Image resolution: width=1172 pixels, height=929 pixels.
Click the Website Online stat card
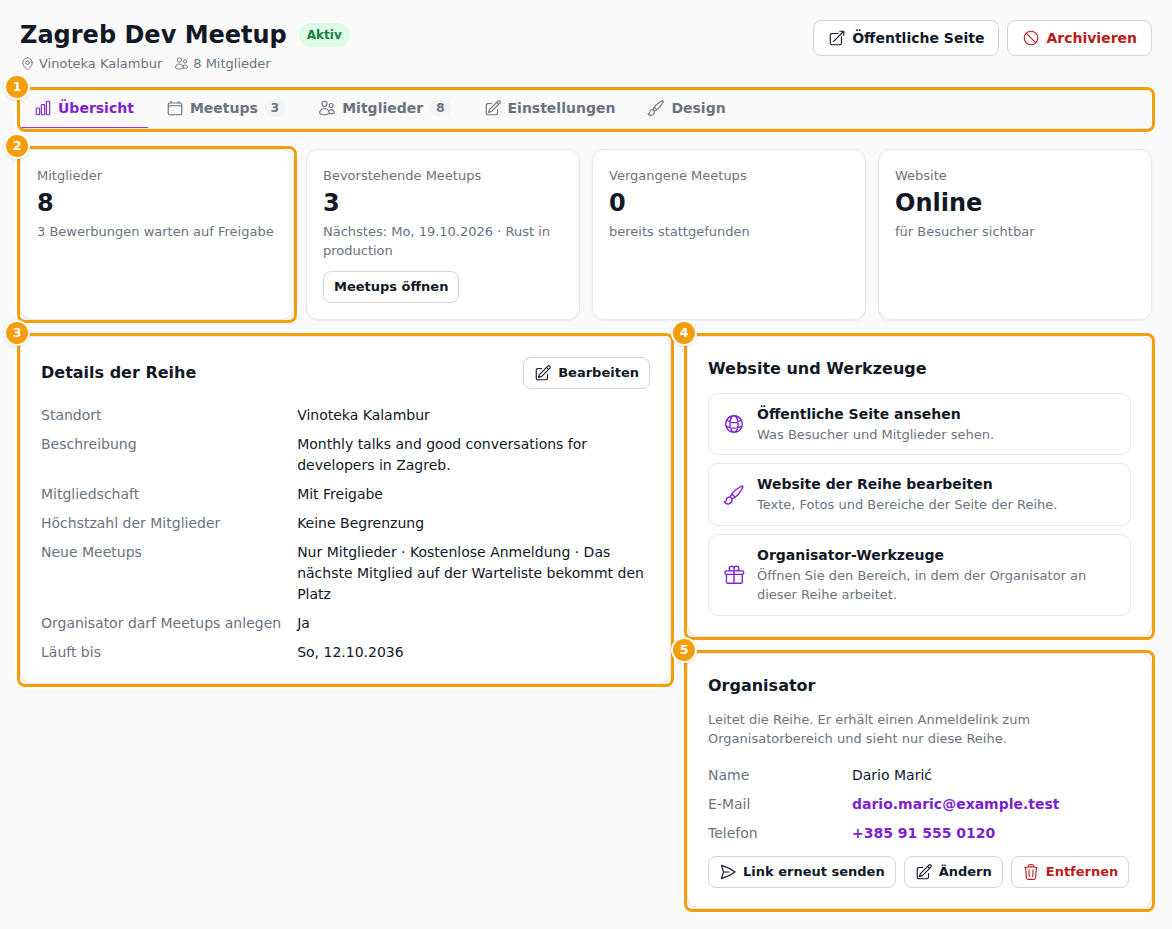click(x=1015, y=235)
